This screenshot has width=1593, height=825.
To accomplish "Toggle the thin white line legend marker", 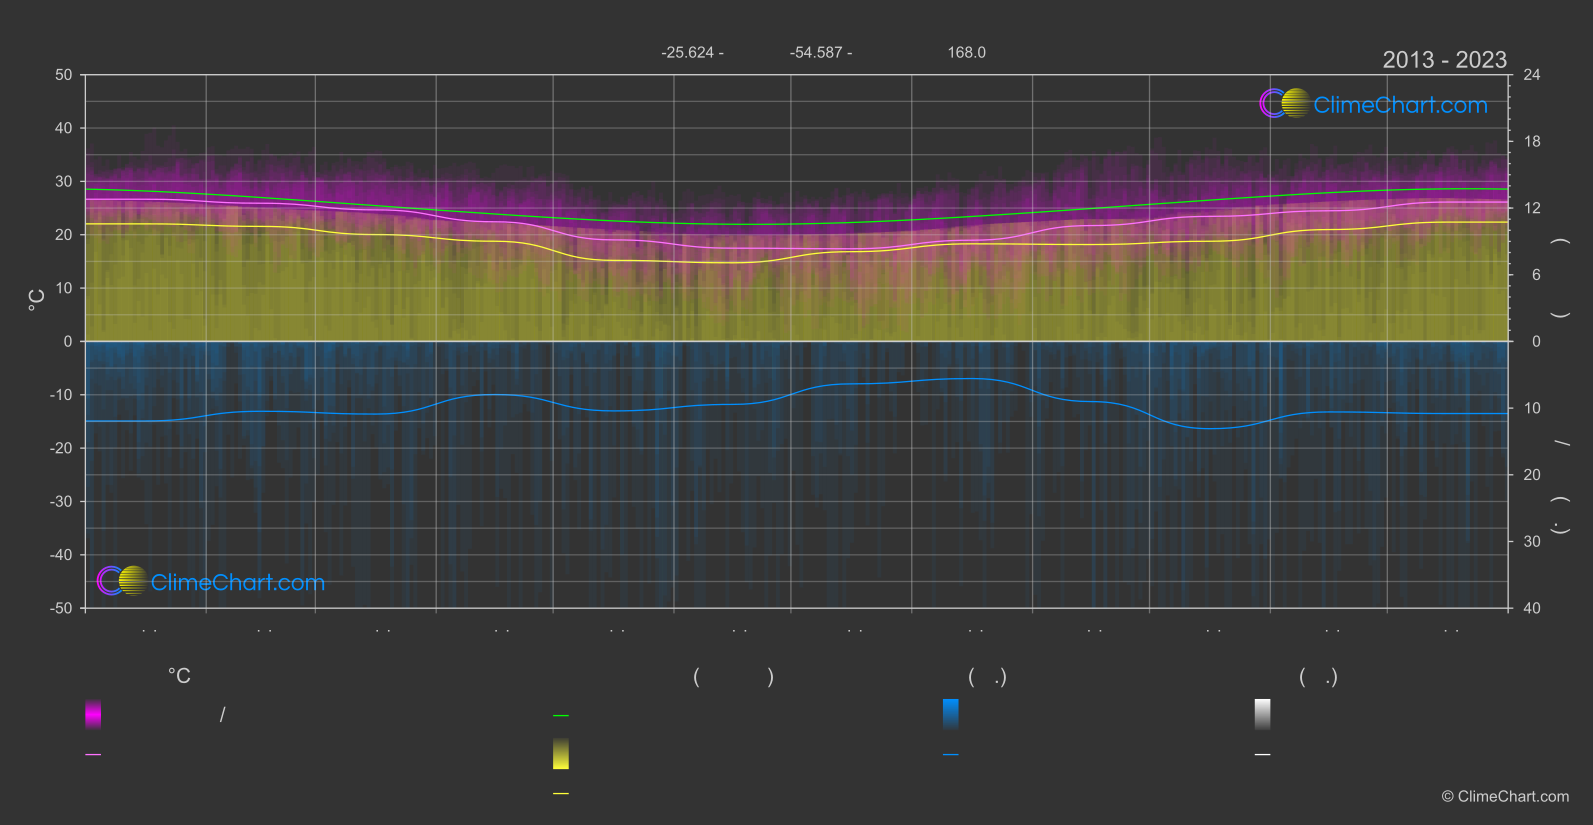I will tap(1263, 755).
